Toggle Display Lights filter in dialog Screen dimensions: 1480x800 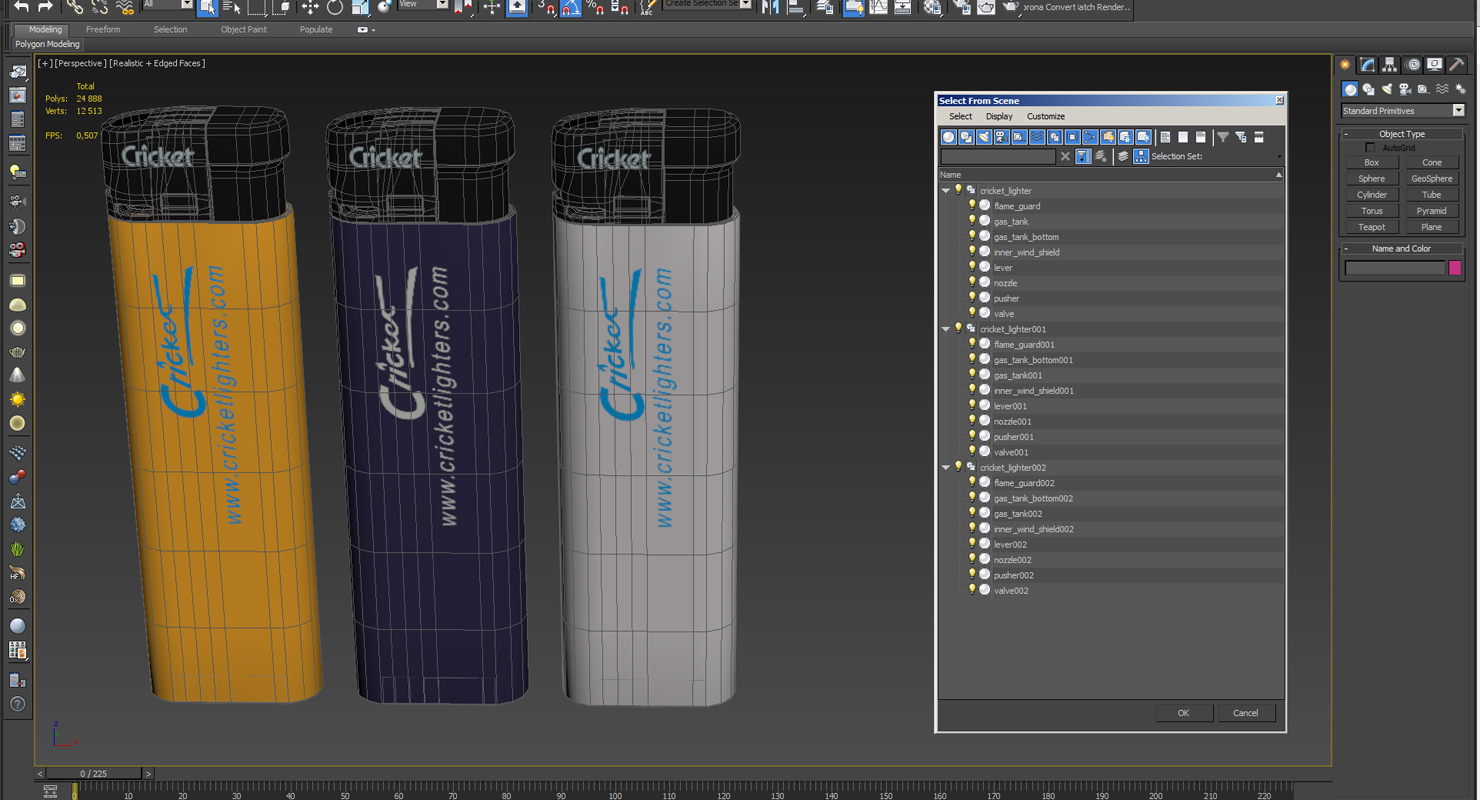(x=984, y=137)
